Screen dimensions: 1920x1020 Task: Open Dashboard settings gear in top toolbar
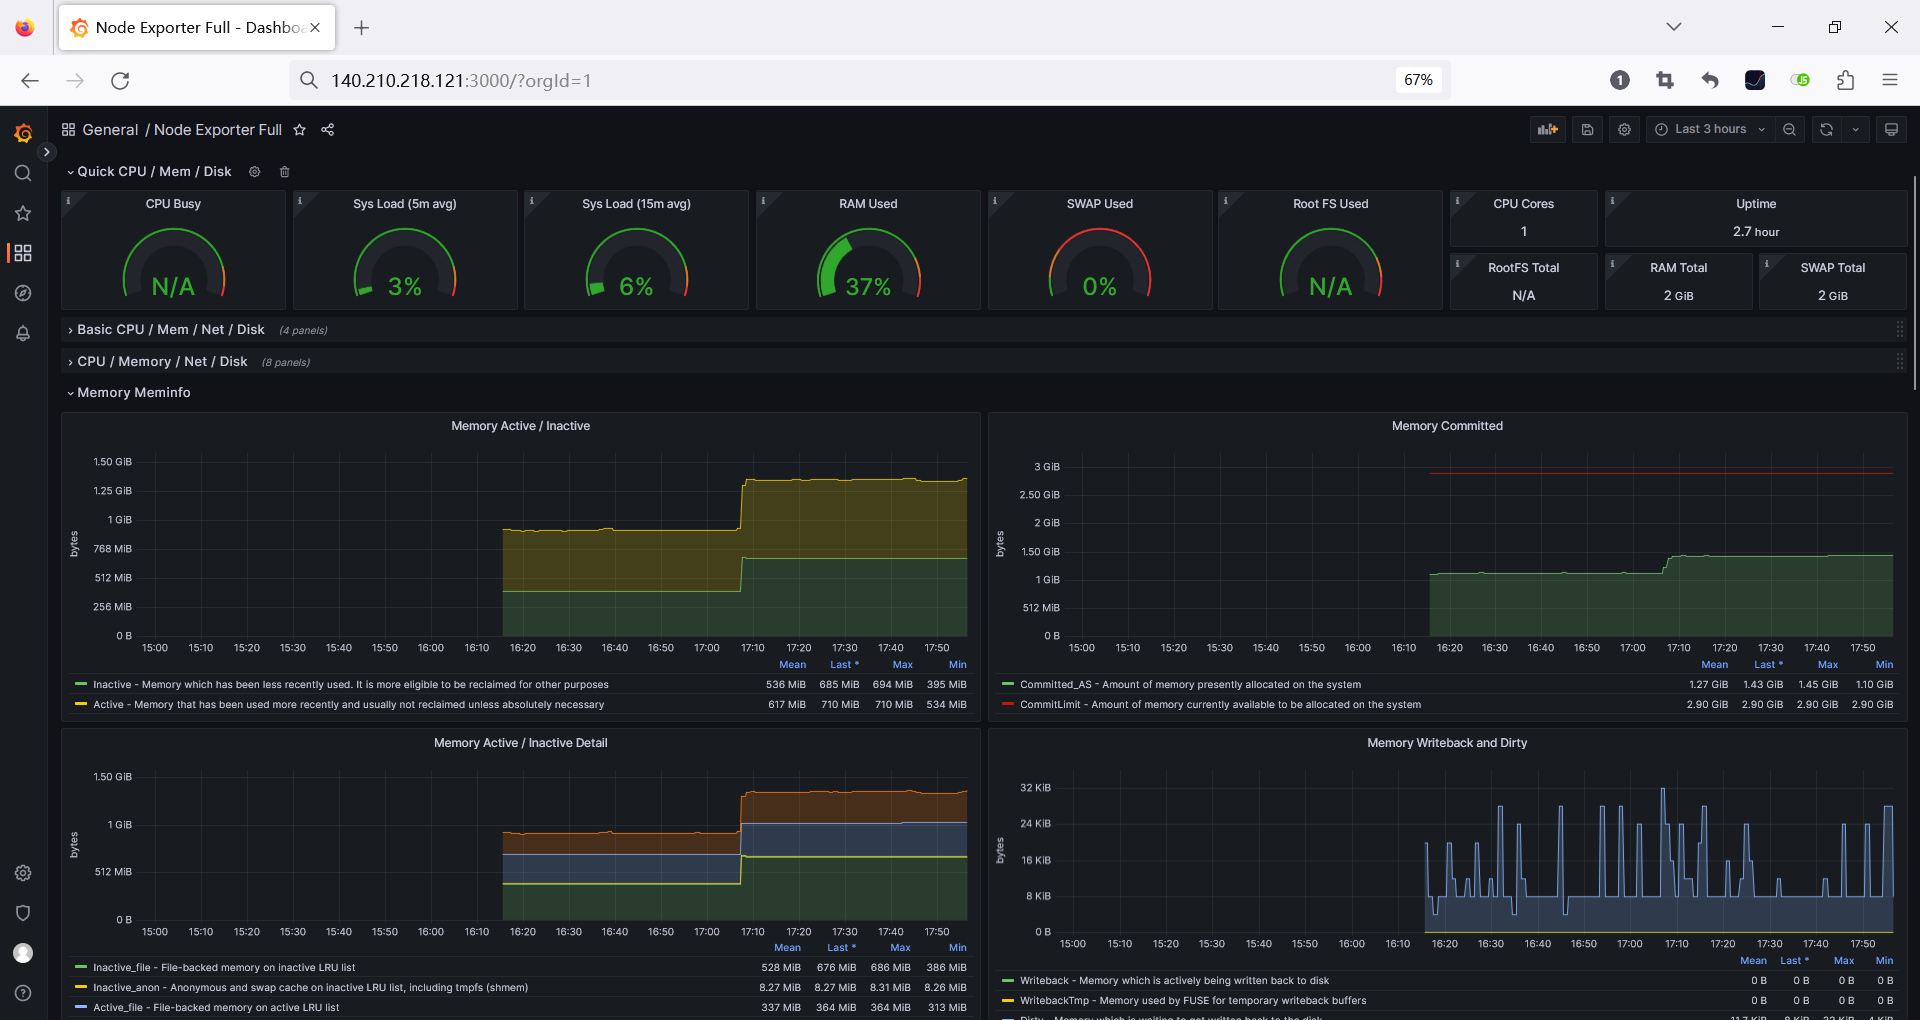1624,130
